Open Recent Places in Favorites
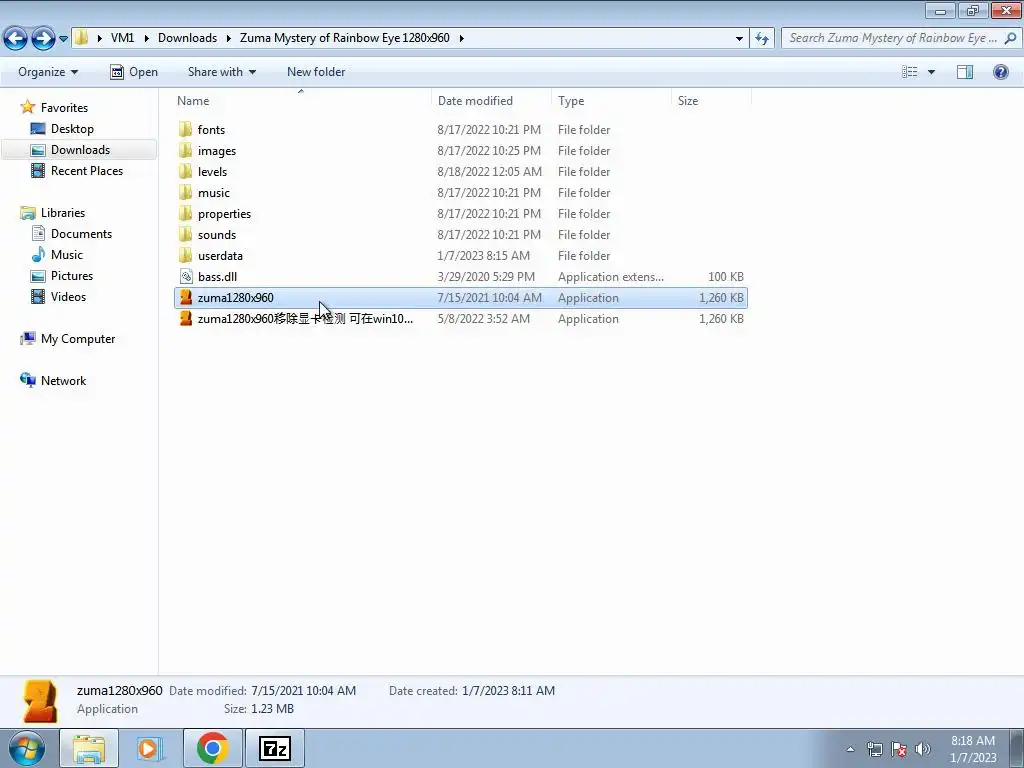This screenshot has height=768, width=1024. (x=87, y=170)
